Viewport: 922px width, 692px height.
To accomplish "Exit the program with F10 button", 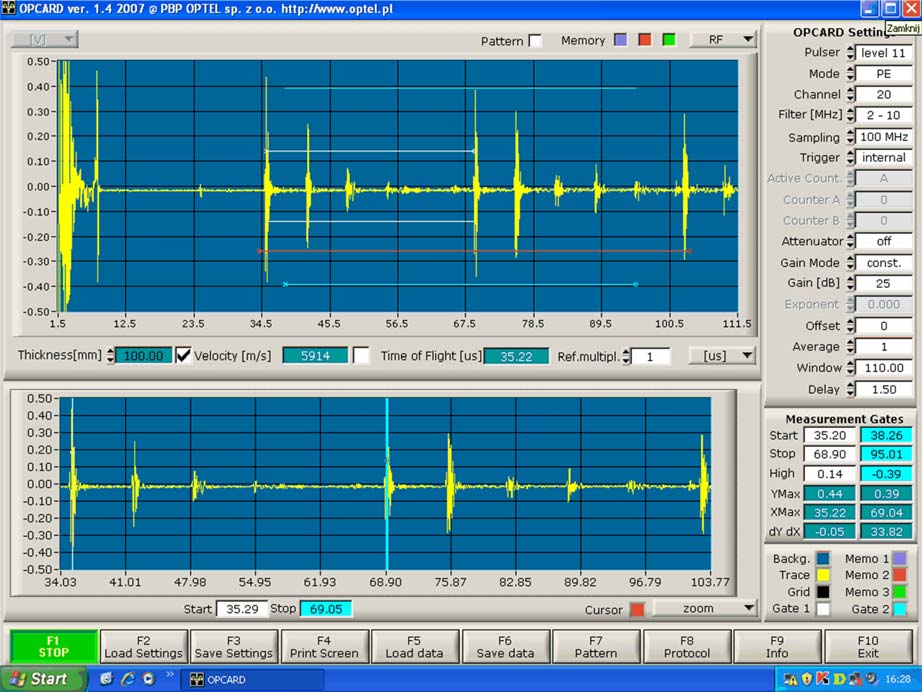I will tap(868, 646).
